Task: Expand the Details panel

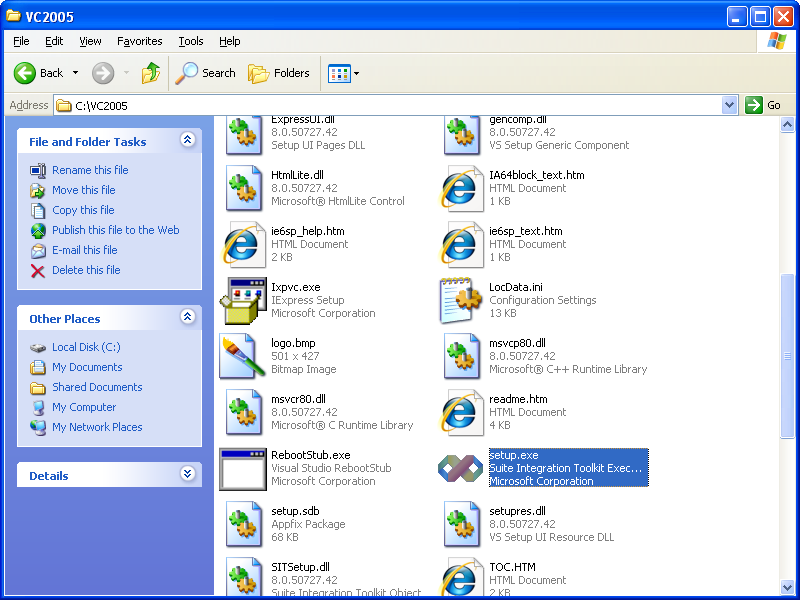Action: tap(187, 474)
